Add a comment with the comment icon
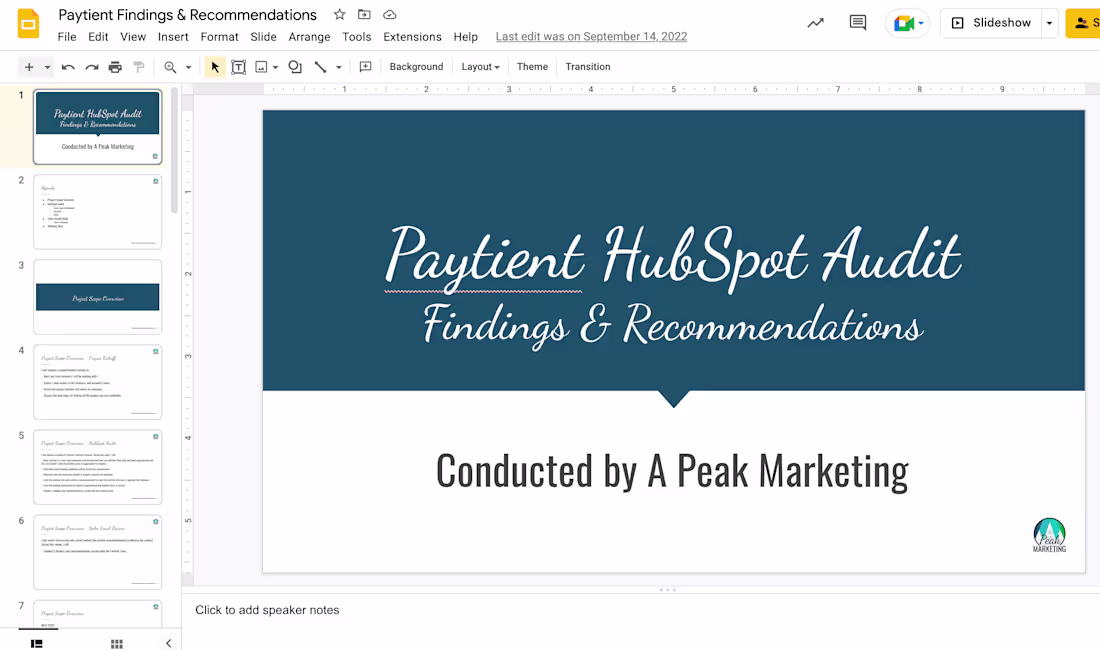The image size is (1100, 650). [365, 66]
